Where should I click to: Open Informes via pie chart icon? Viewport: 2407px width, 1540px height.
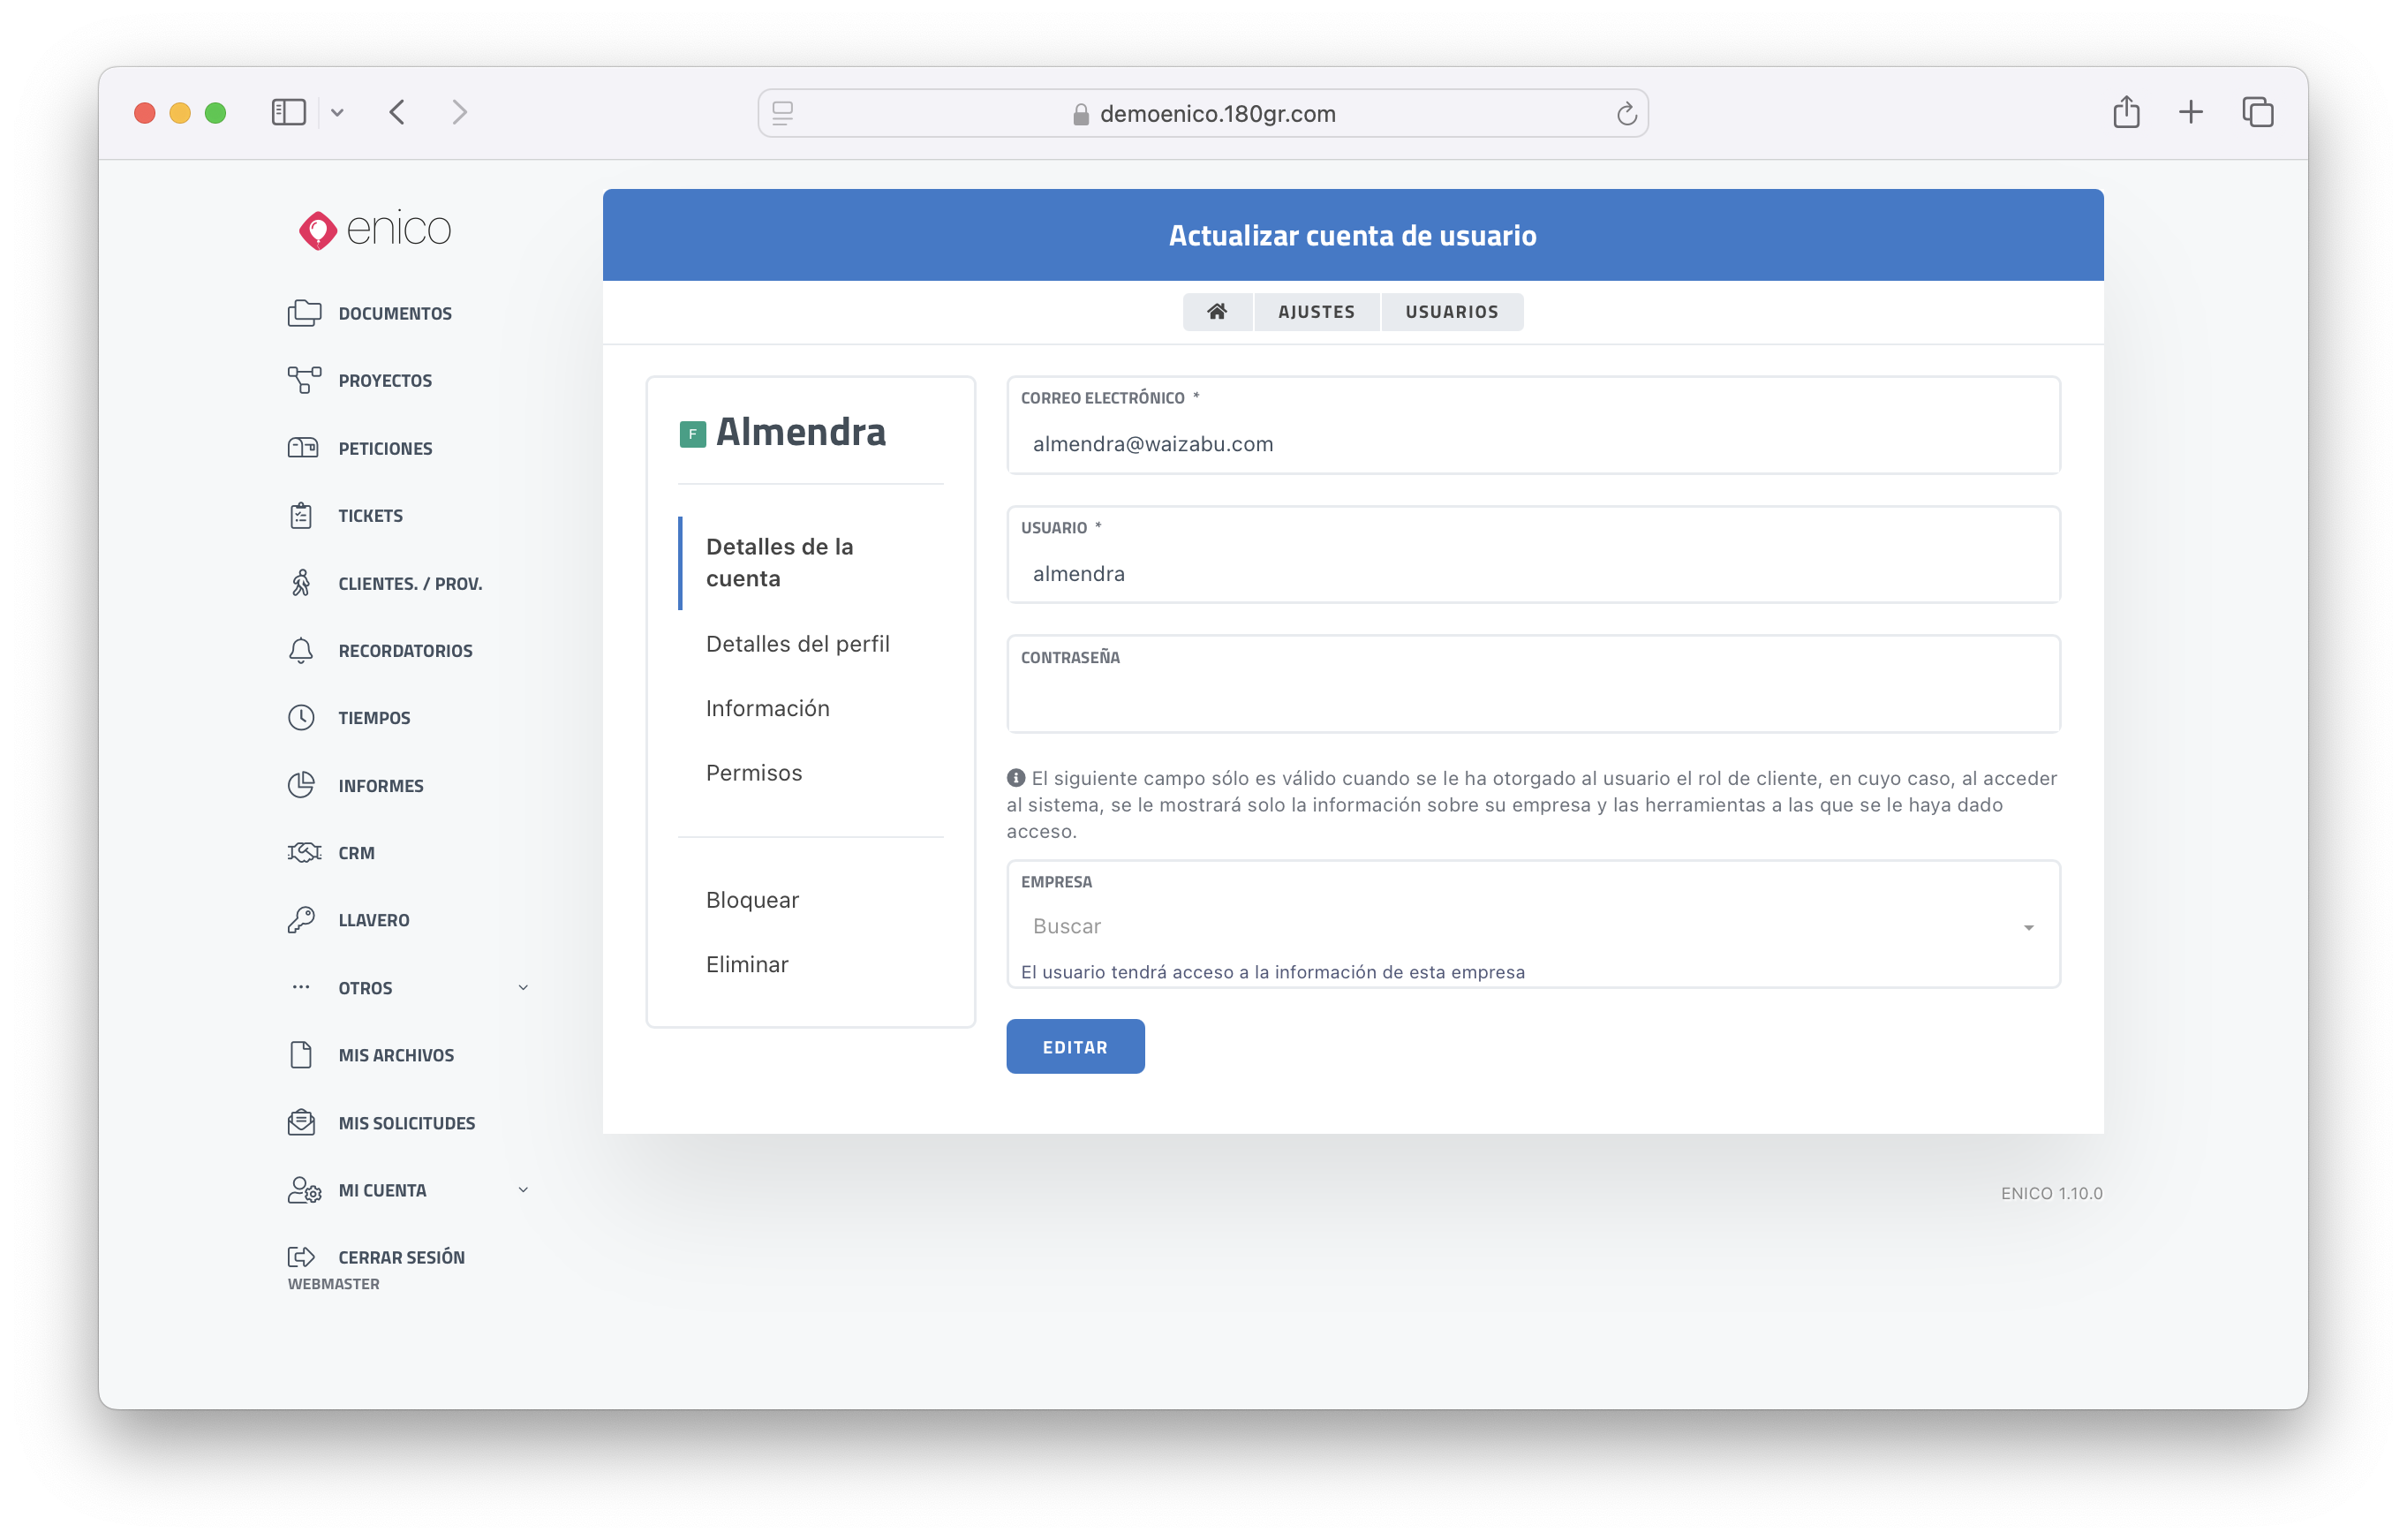click(301, 785)
